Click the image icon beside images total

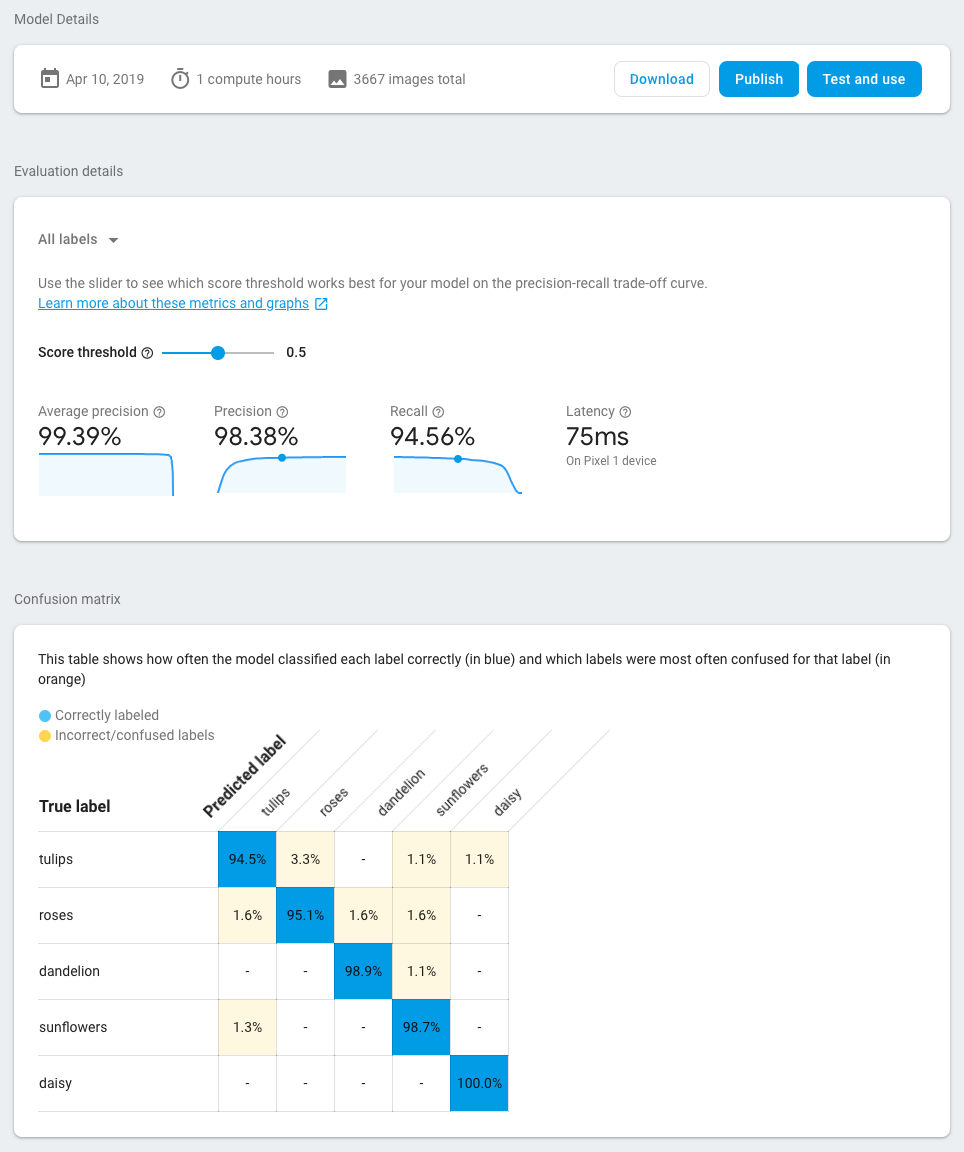pos(338,79)
